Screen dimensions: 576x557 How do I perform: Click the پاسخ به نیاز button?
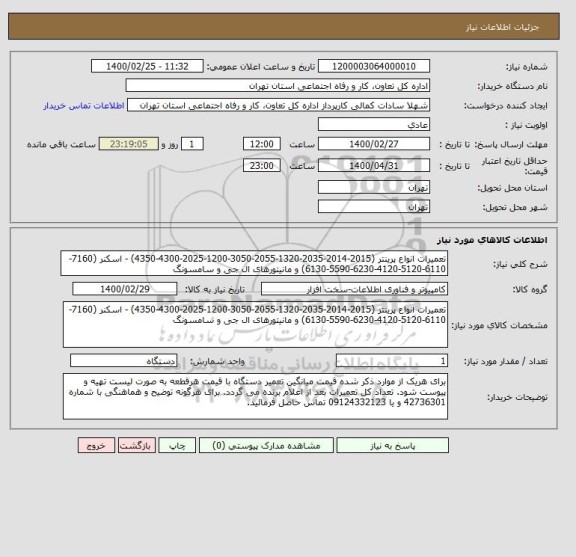392,445
